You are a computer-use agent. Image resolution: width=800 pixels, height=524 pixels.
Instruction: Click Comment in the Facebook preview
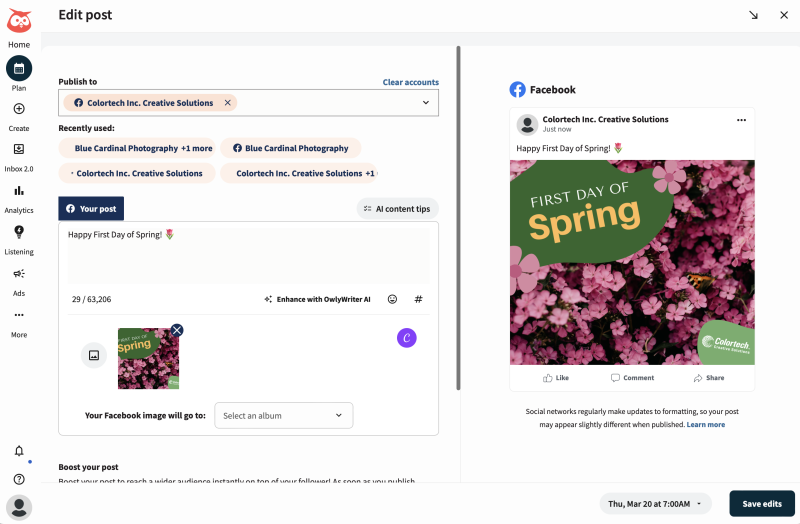point(632,378)
